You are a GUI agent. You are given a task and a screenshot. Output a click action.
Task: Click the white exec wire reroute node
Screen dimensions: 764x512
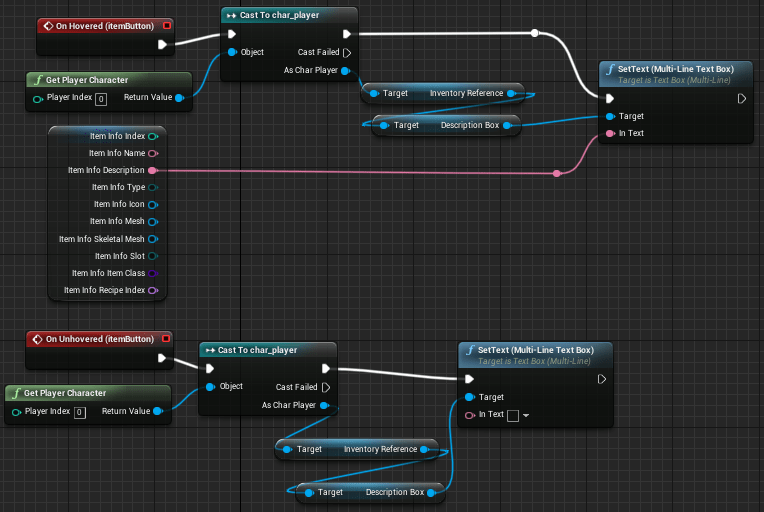point(535,33)
